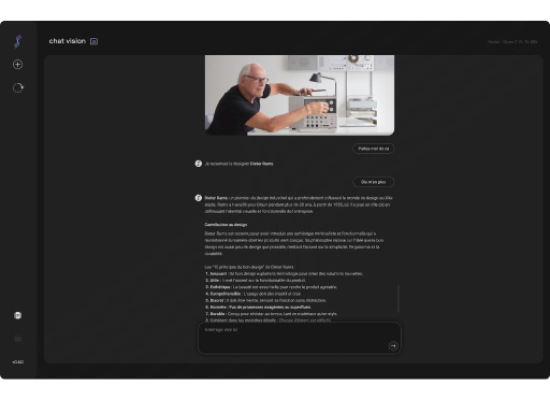Click the bold Dieter Rams name in first reply
Image resolution: width=550 pixels, height=401 pixels.
click(x=262, y=163)
